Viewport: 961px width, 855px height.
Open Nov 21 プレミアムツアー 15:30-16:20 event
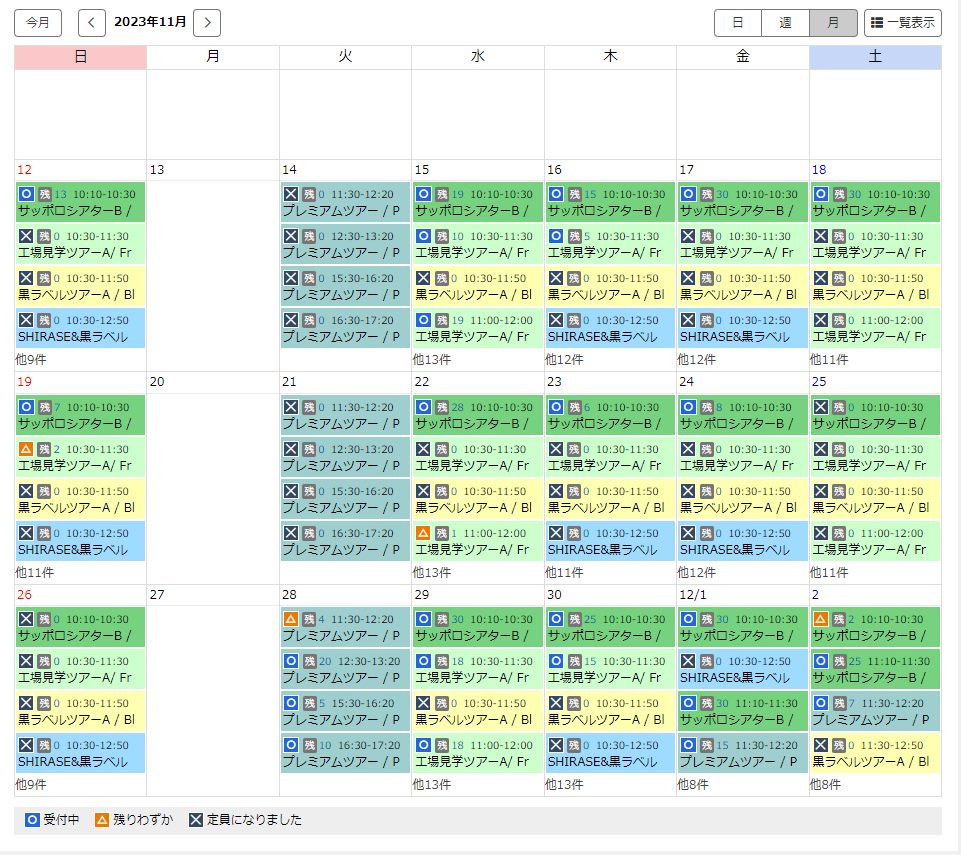pyautogui.click(x=345, y=499)
